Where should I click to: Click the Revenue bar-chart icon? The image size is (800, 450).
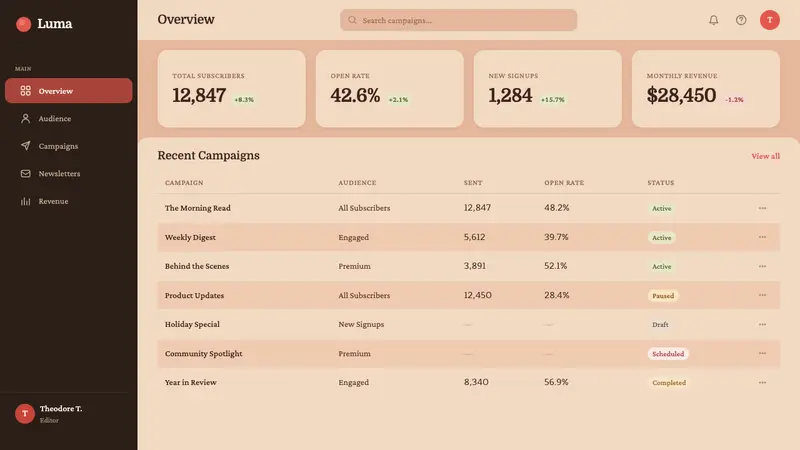26,201
